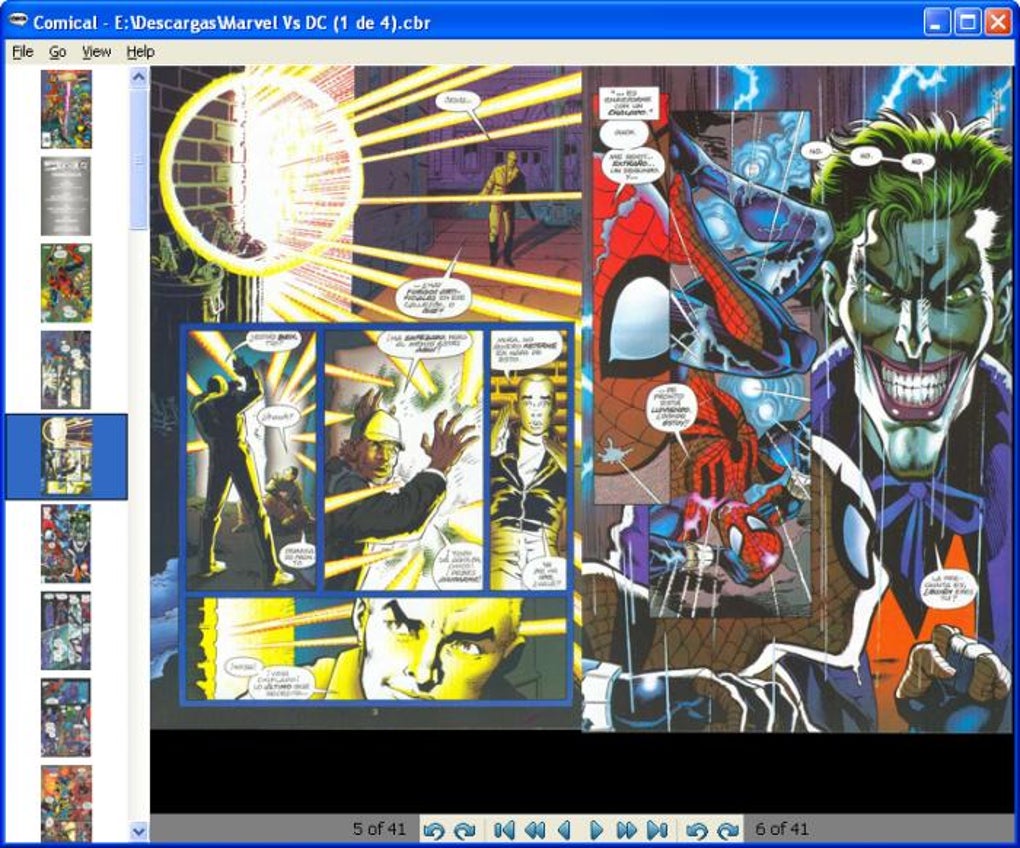Go to next single page

(x=596, y=830)
